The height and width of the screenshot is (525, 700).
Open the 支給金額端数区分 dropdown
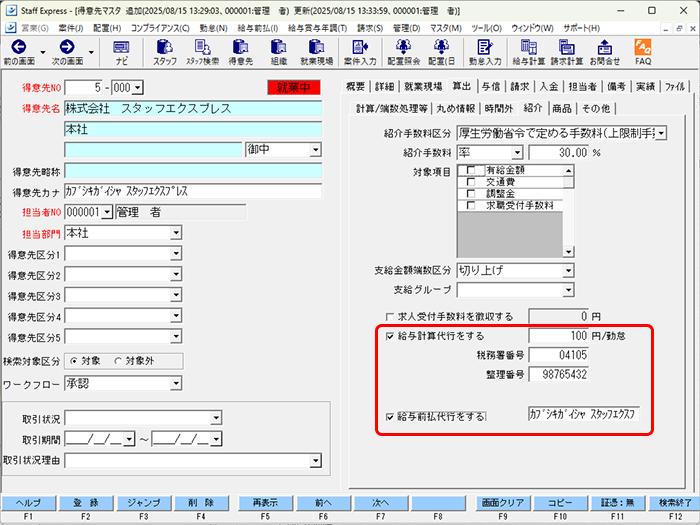click(568, 271)
